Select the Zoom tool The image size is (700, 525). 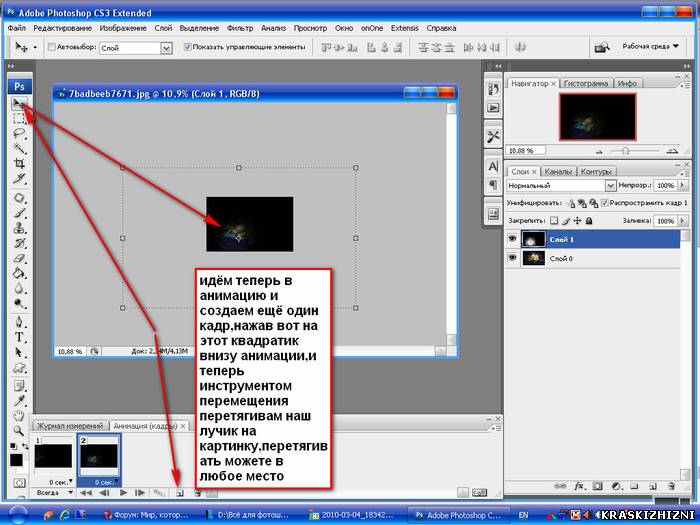(x=19, y=431)
